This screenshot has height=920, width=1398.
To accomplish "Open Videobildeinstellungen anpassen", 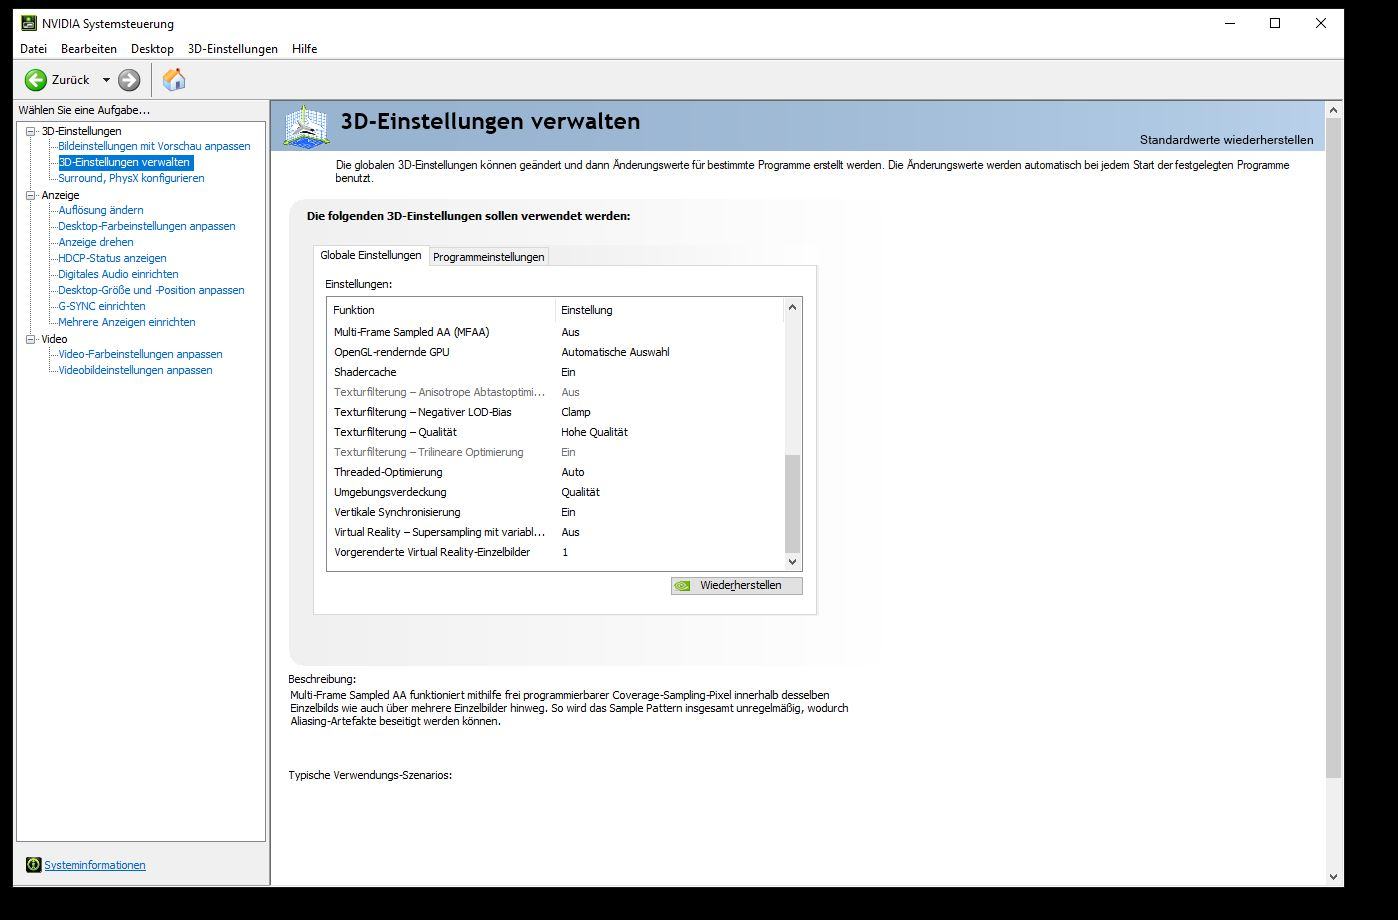I will [135, 370].
